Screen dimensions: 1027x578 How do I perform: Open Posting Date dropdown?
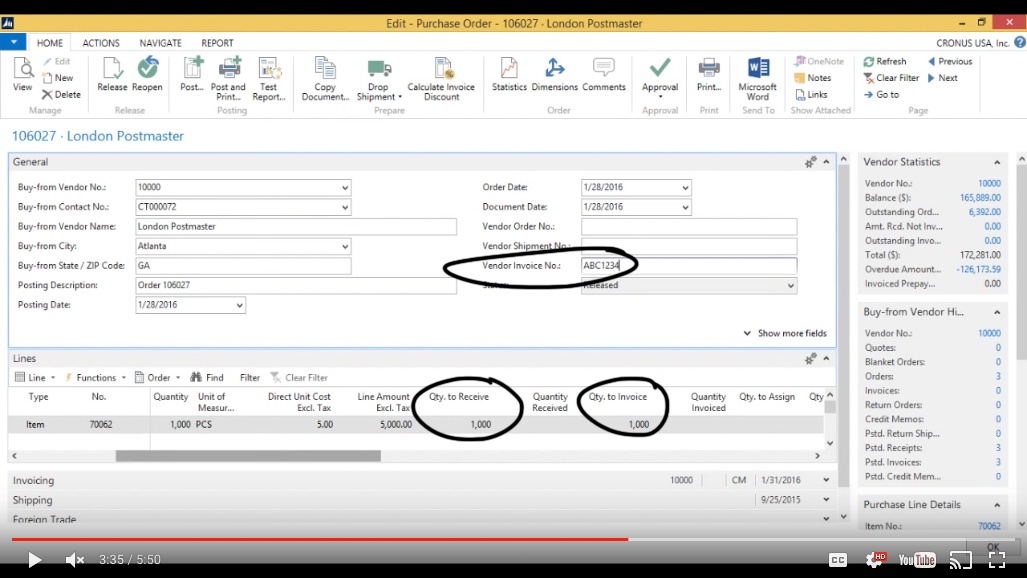(240, 305)
